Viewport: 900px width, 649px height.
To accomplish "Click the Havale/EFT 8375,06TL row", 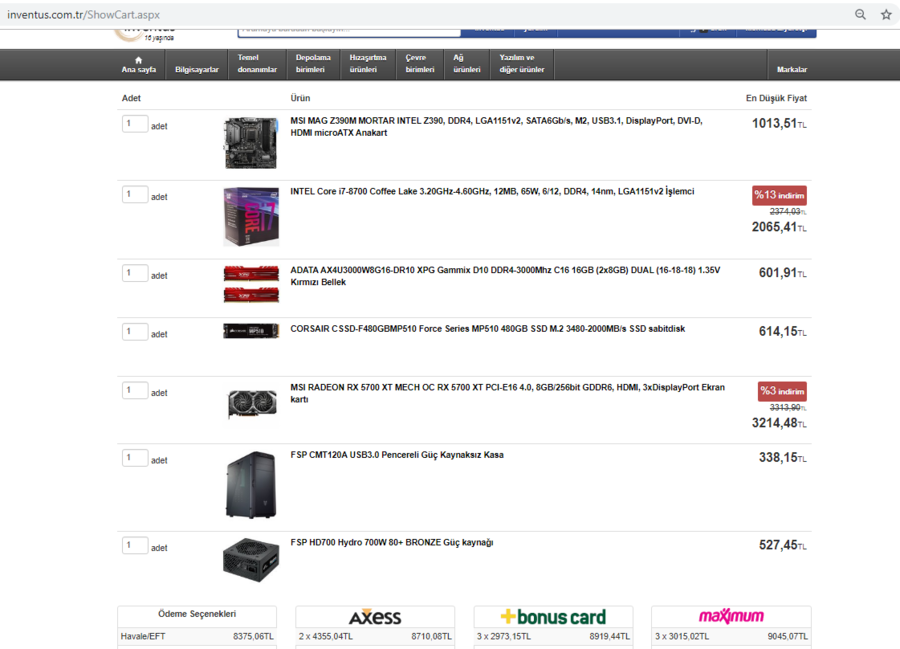I will point(197,636).
